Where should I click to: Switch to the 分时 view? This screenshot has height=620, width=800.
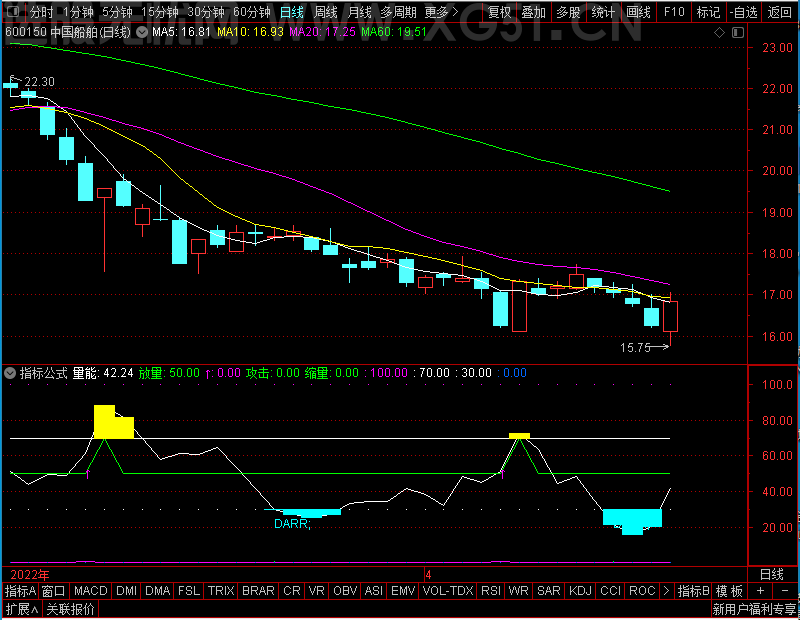click(x=41, y=12)
